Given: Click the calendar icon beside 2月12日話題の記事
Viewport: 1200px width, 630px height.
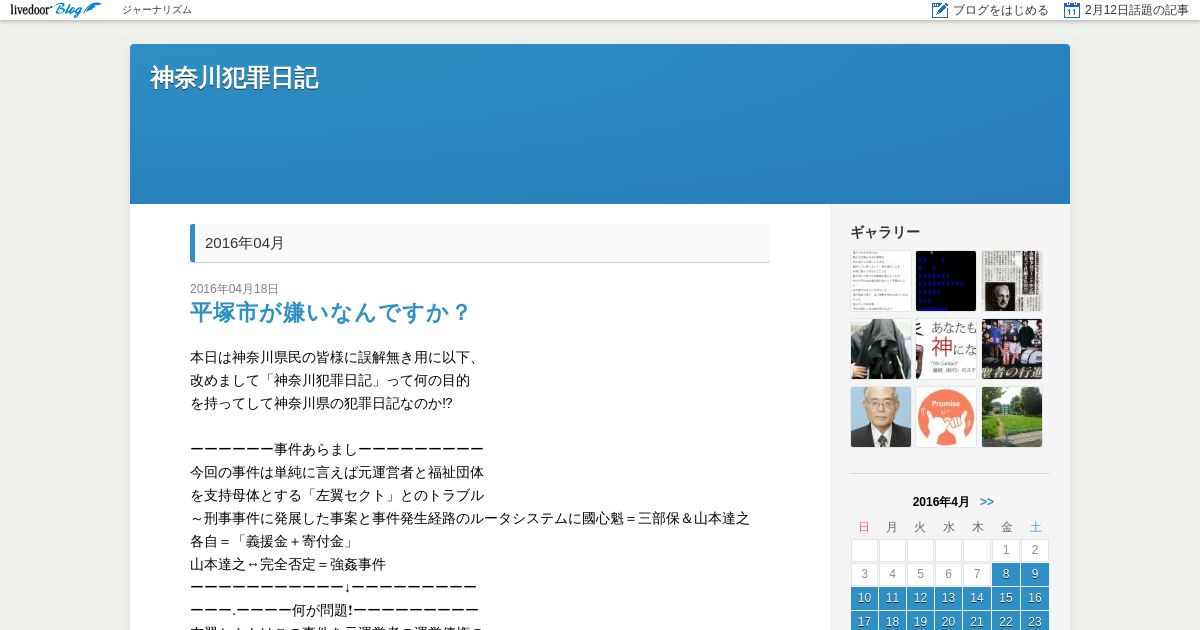Looking at the screenshot, I should coord(1072,10).
